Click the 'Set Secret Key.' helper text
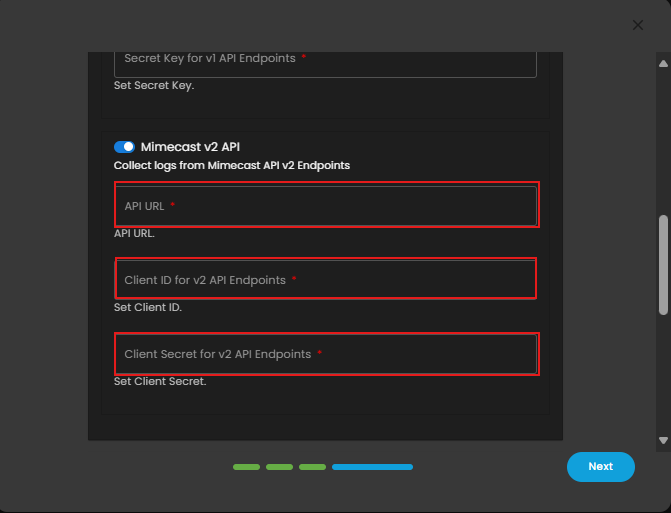This screenshot has height=513, width=671. 154,85
